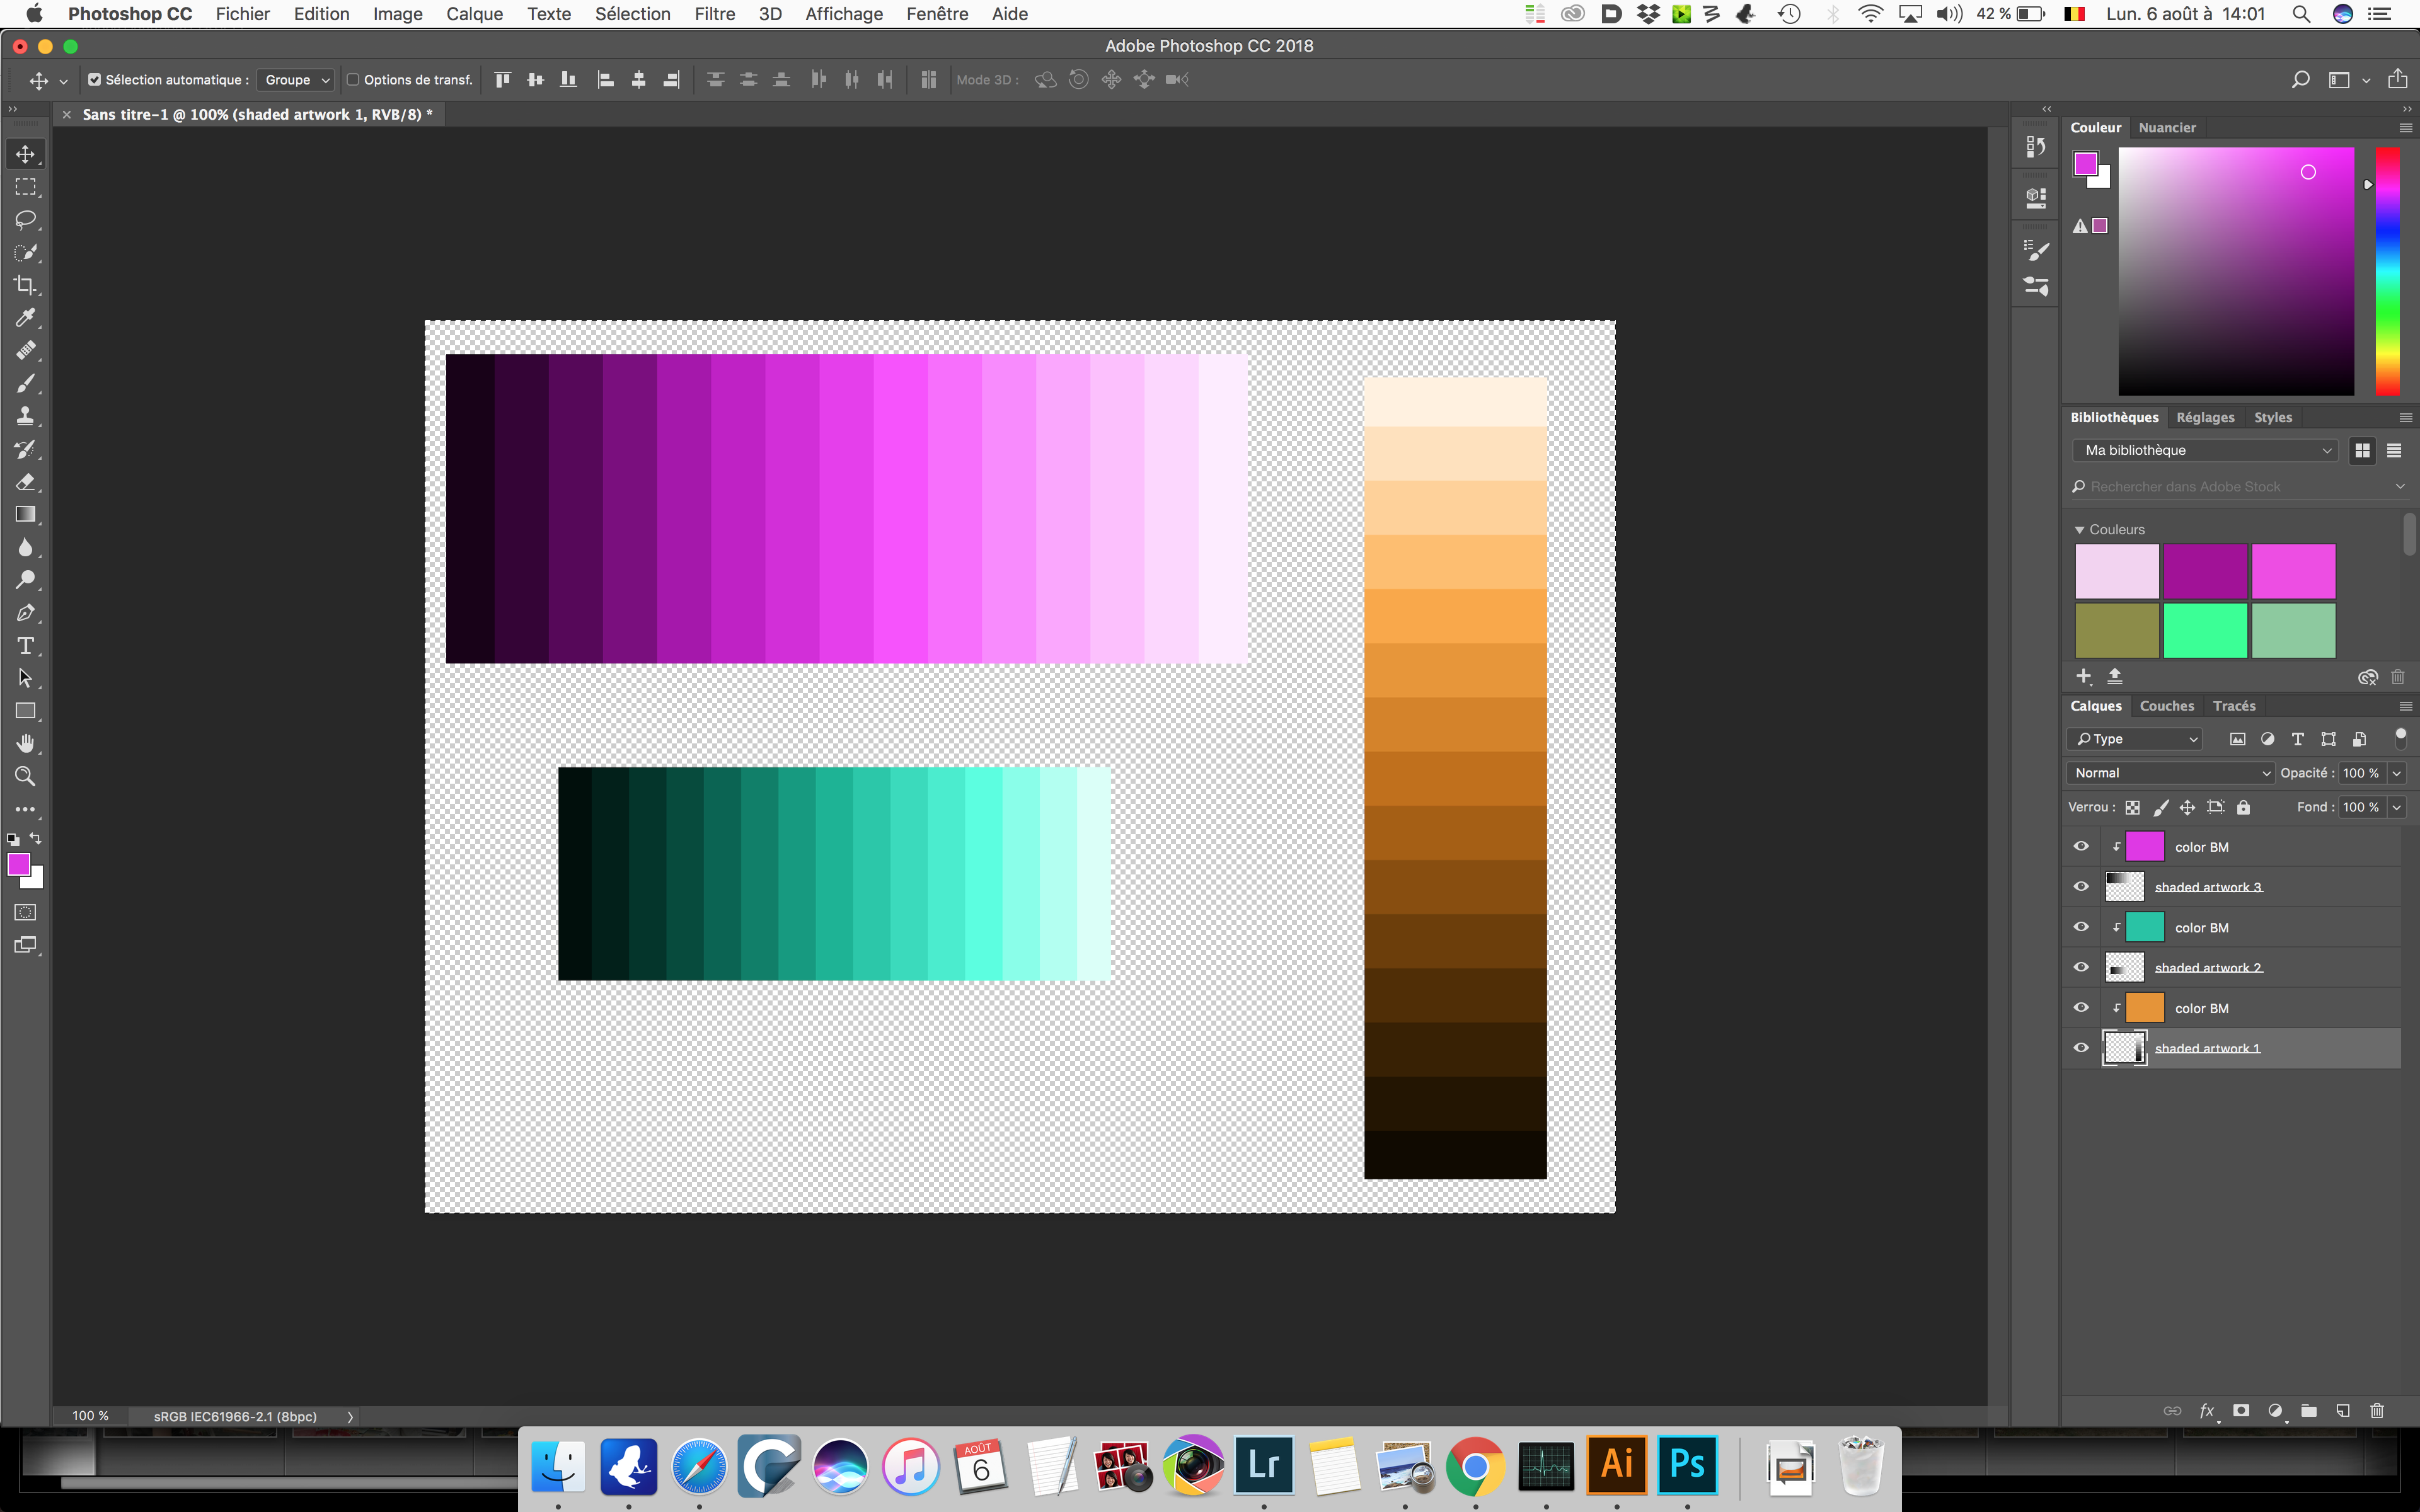The image size is (2420, 1512).
Task: Create a new group folder in Layers panel
Action: tap(2309, 1411)
